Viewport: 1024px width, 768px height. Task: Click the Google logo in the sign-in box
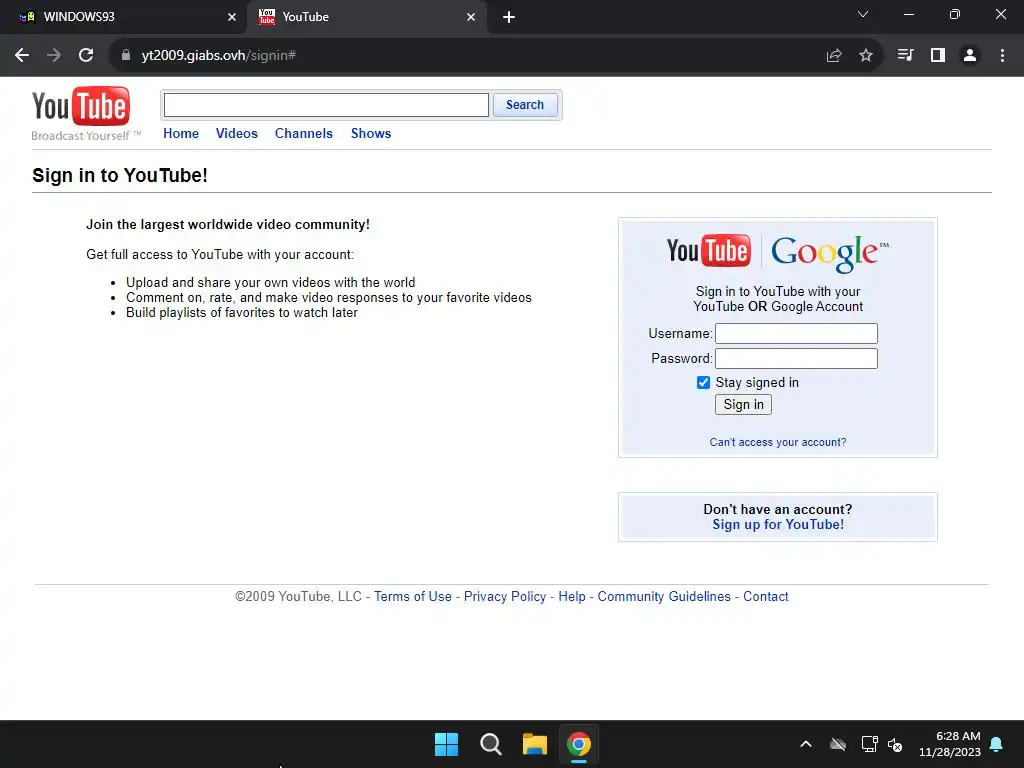pos(830,253)
